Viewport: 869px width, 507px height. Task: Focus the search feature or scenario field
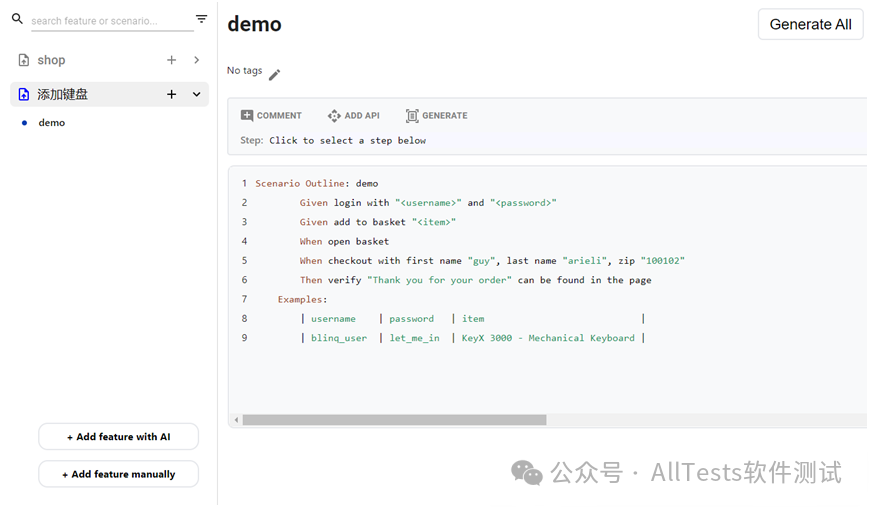[113, 21]
